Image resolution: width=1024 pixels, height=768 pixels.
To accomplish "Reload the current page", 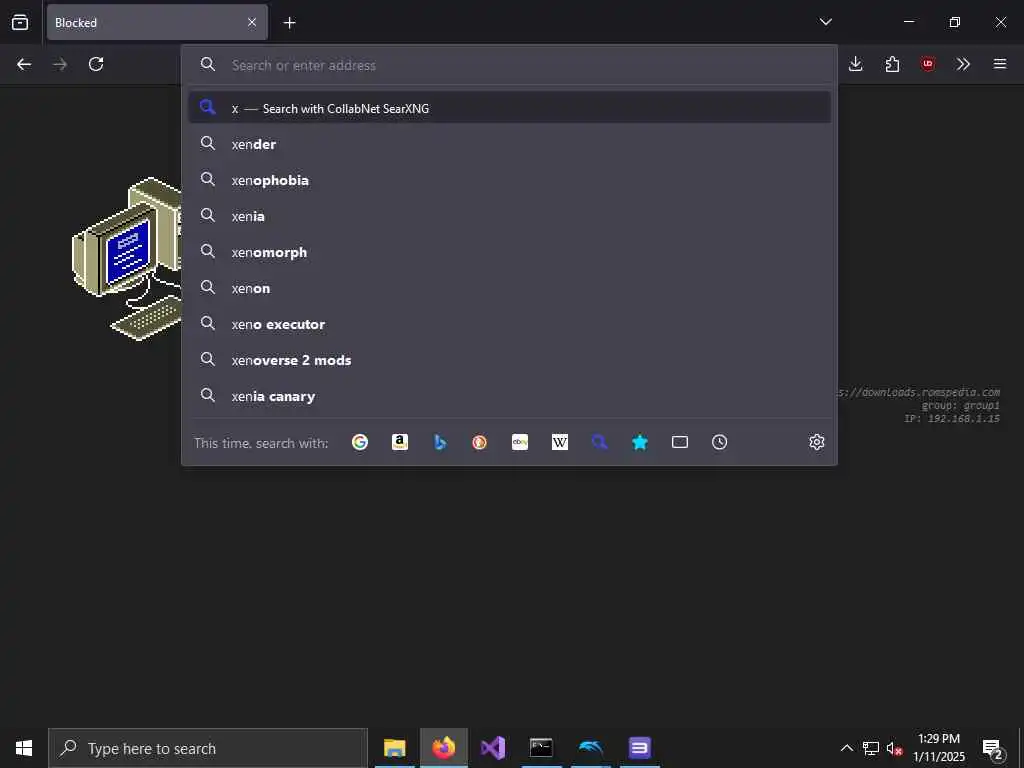I will pyautogui.click(x=96, y=64).
